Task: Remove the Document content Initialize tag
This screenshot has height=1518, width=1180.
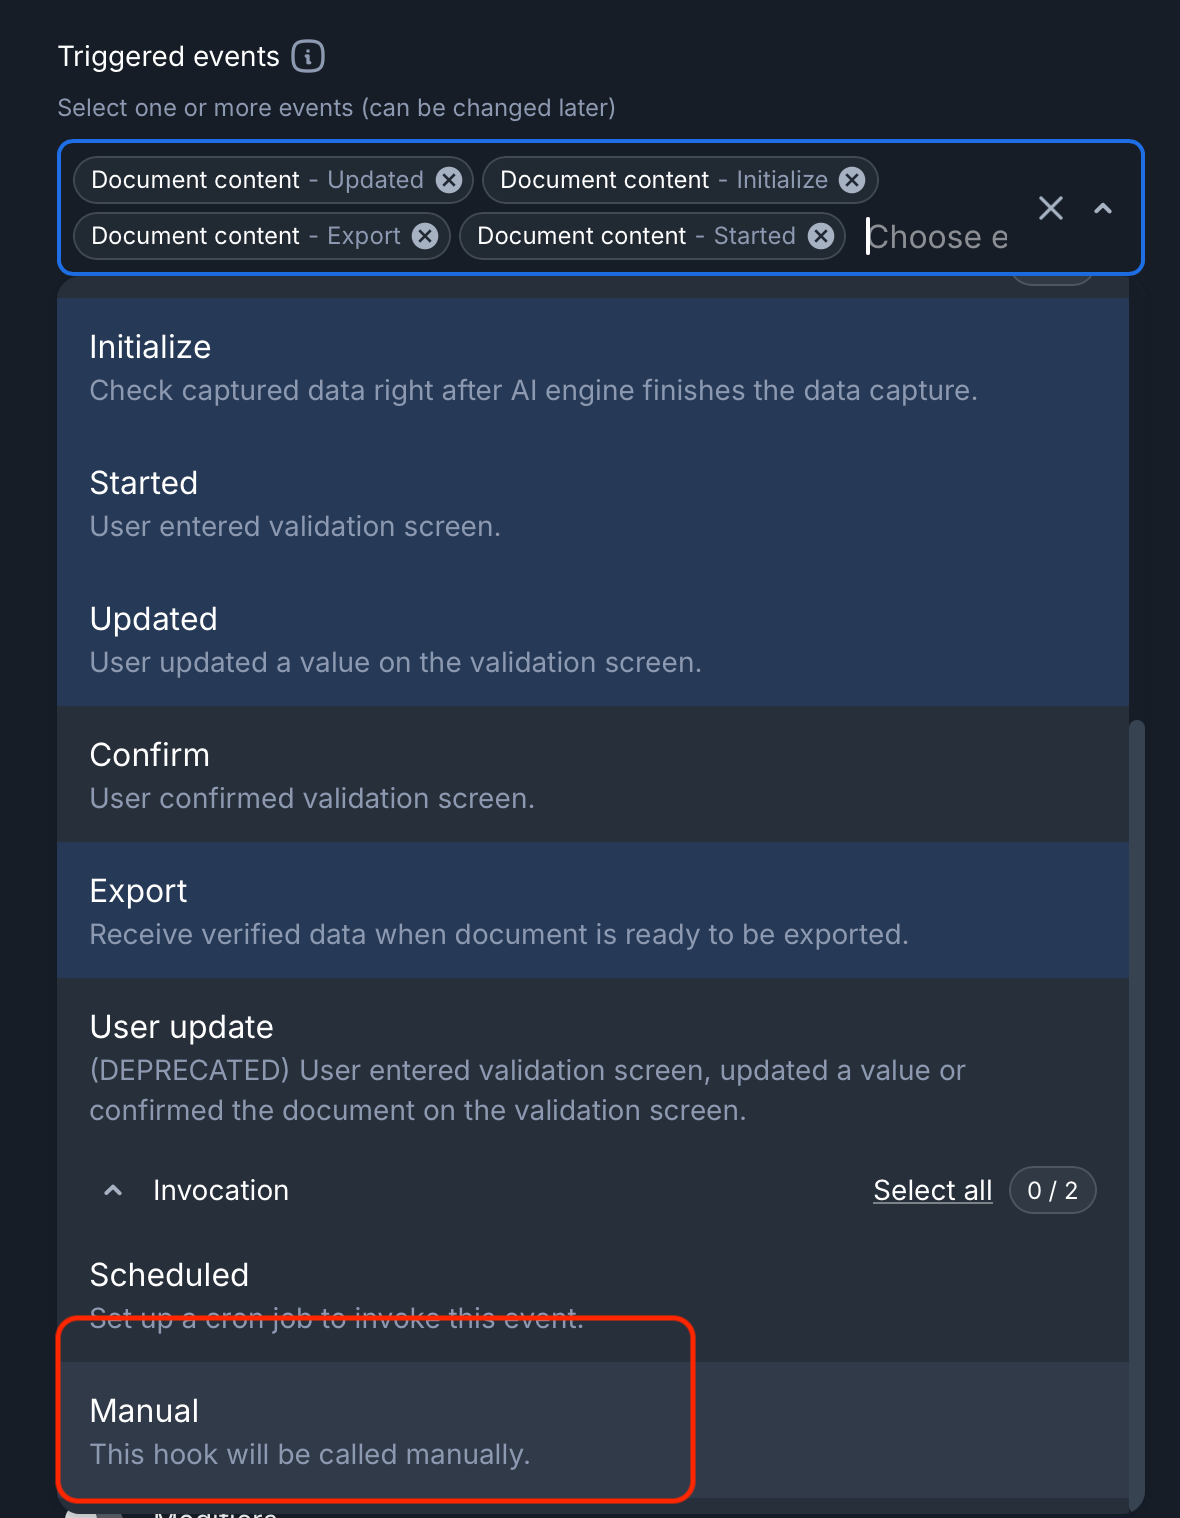Action: pos(852,180)
